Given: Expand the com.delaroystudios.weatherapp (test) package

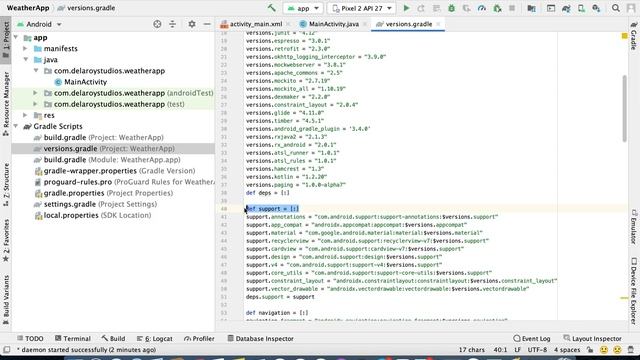Looking at the screenshot, I should (36, 104).
